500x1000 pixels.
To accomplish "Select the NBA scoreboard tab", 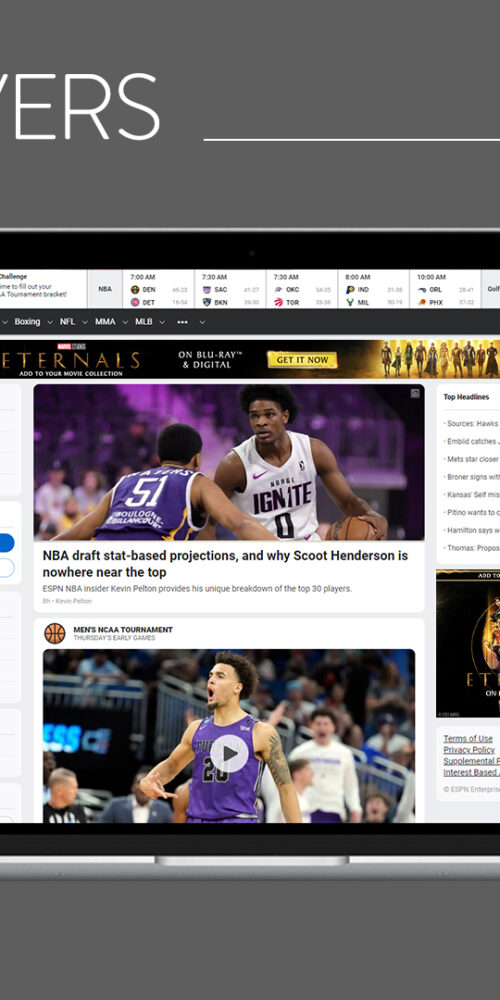I will point(105,290).
